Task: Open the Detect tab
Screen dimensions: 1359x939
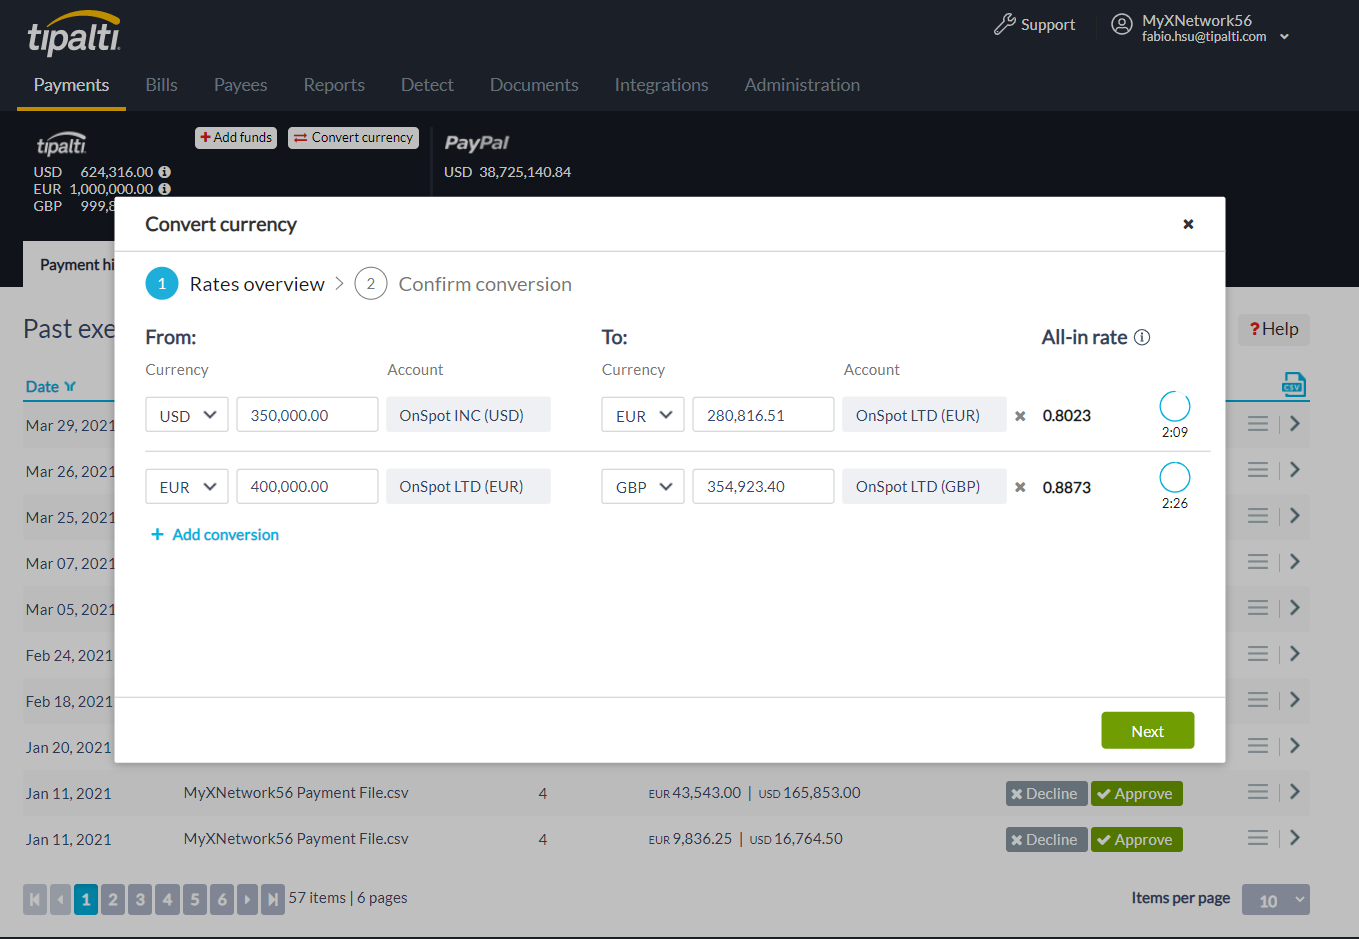Action: click(427, 85)
